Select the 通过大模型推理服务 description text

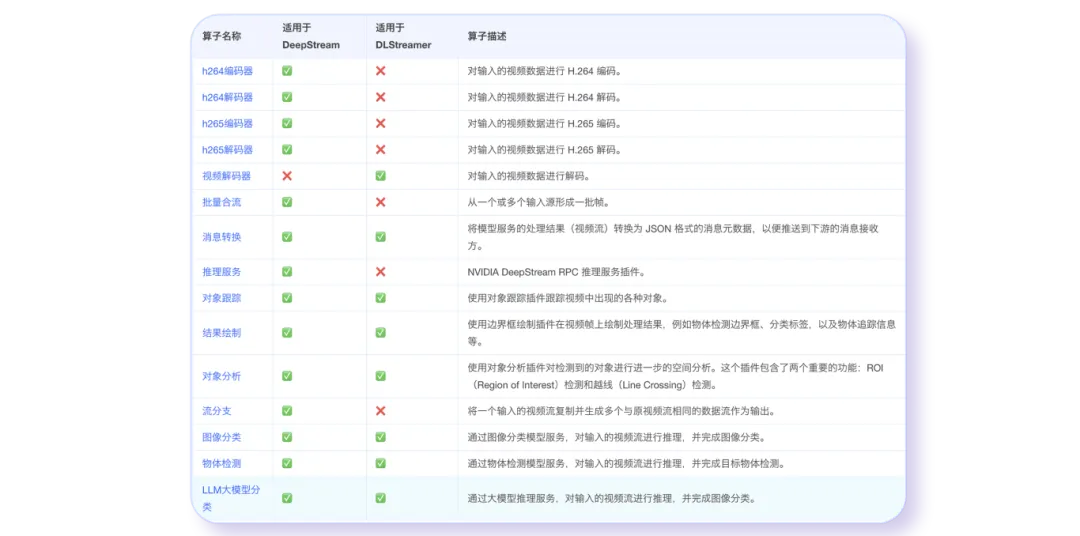[x=614, y=498]
